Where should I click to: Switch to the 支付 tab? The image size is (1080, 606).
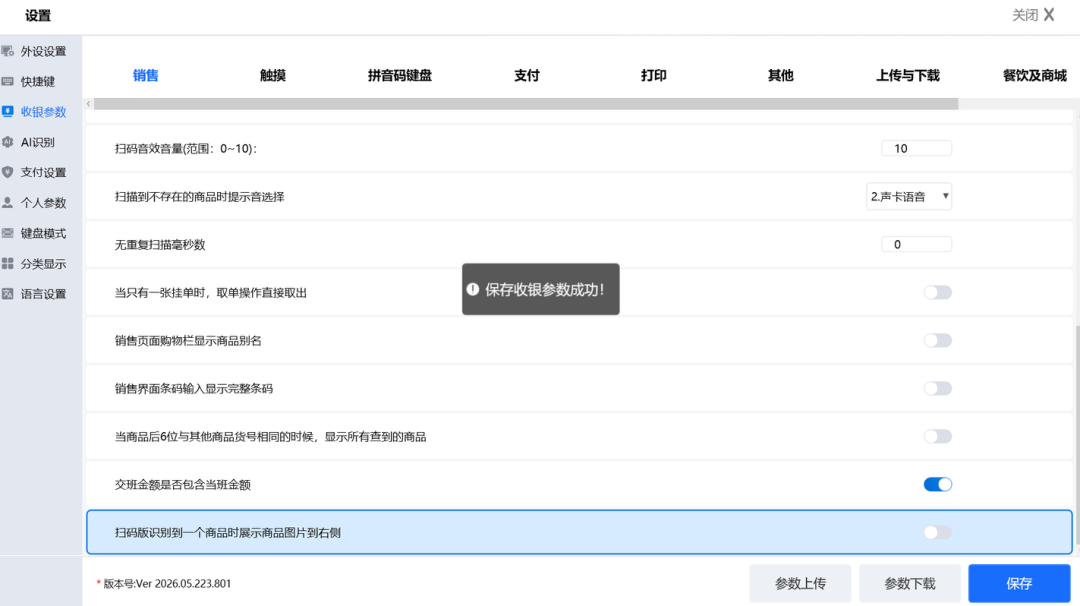[x=527, y=76]
